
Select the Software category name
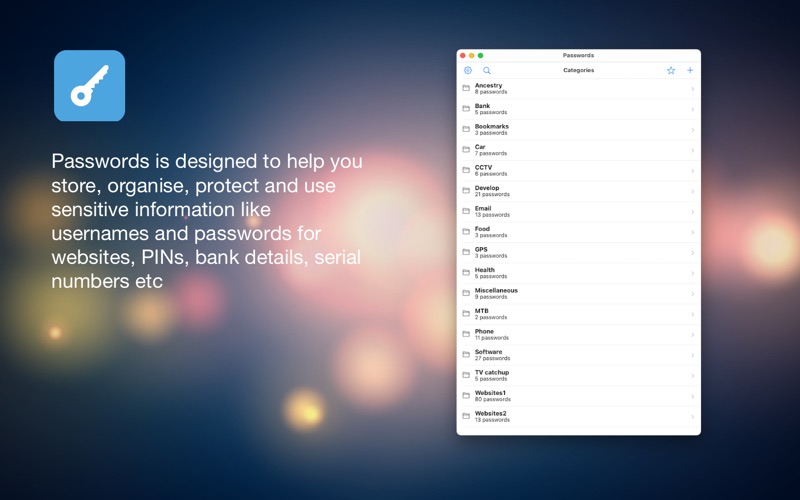point(488,352)
